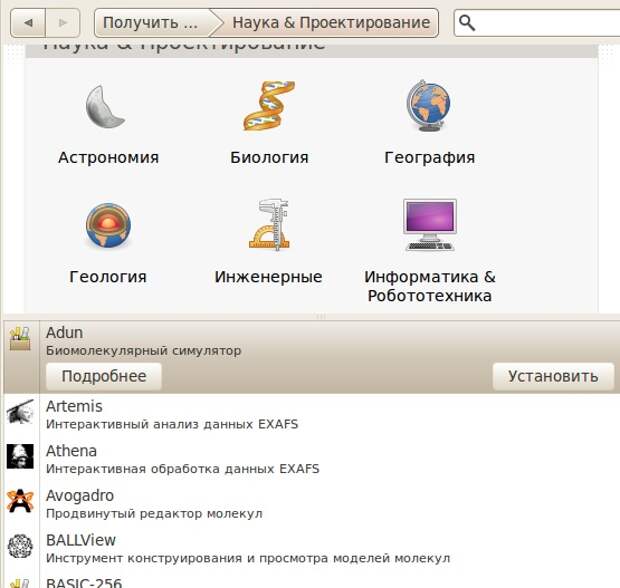Select the Астрономия label

pyautogui.click(x=108, y=157)
